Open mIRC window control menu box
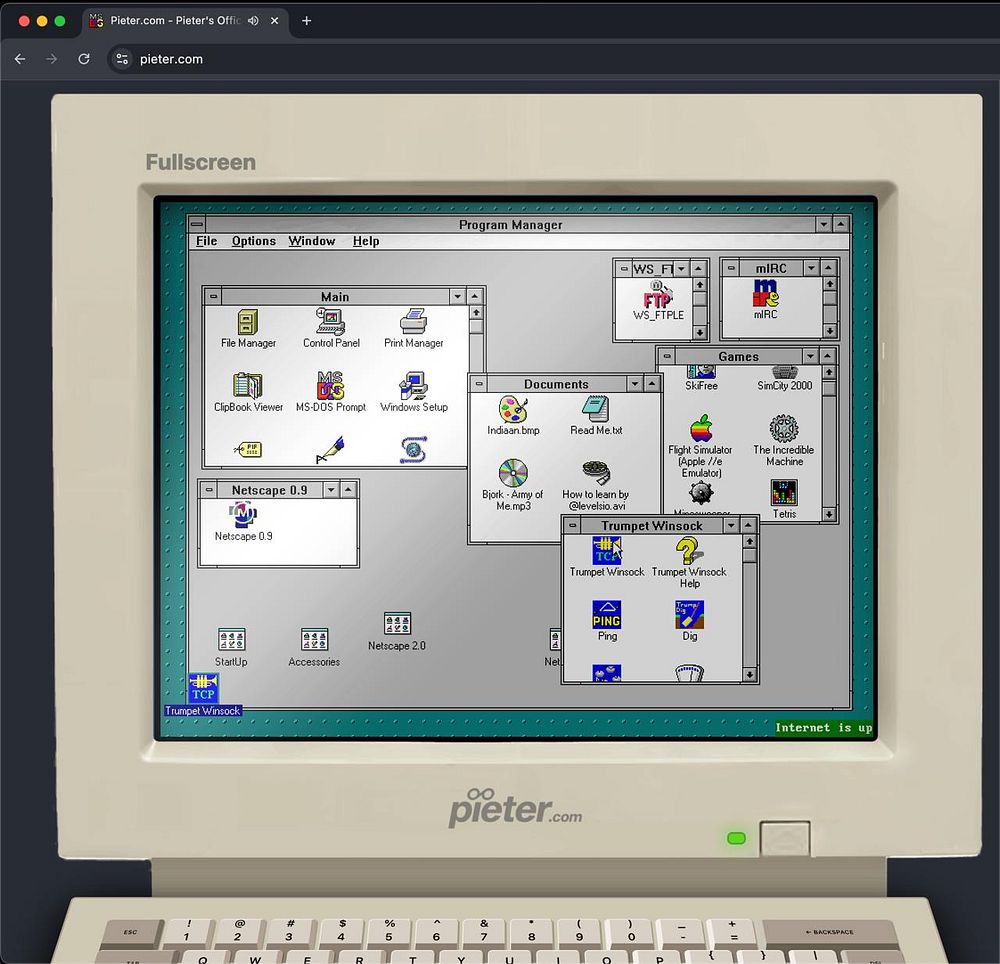 coord(731,268)
